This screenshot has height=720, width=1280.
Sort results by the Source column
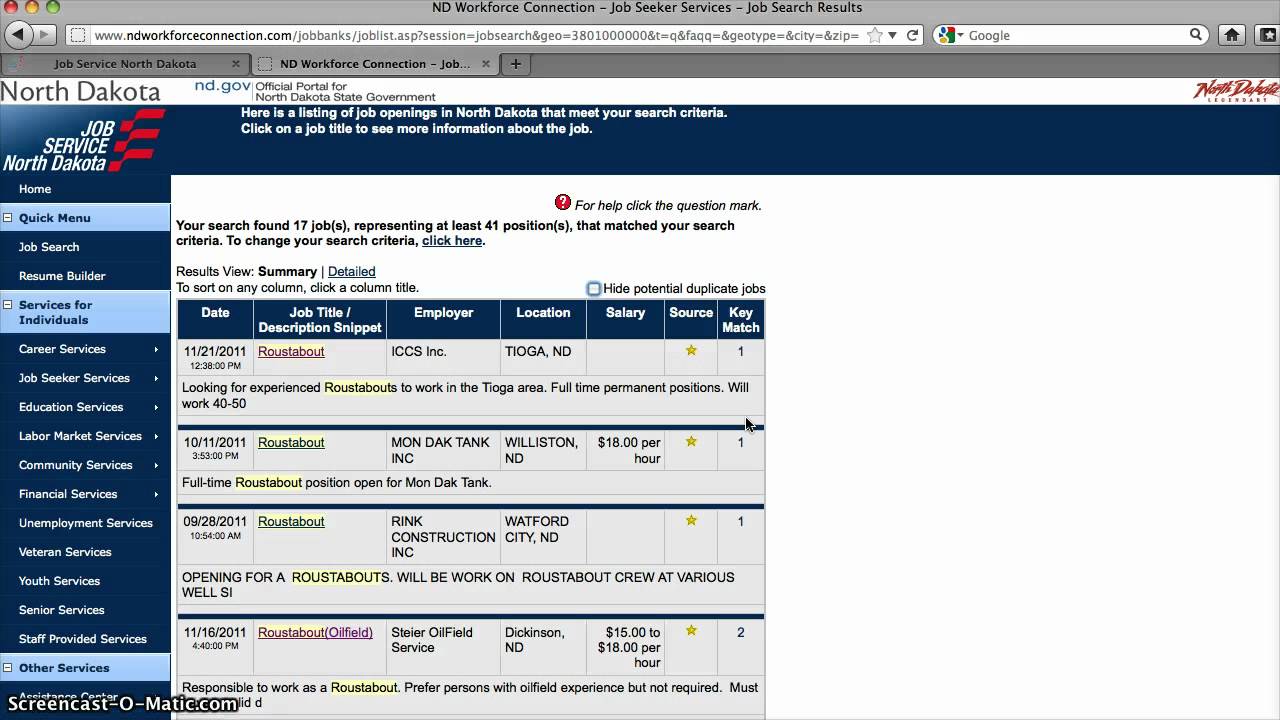coord(691,312)
